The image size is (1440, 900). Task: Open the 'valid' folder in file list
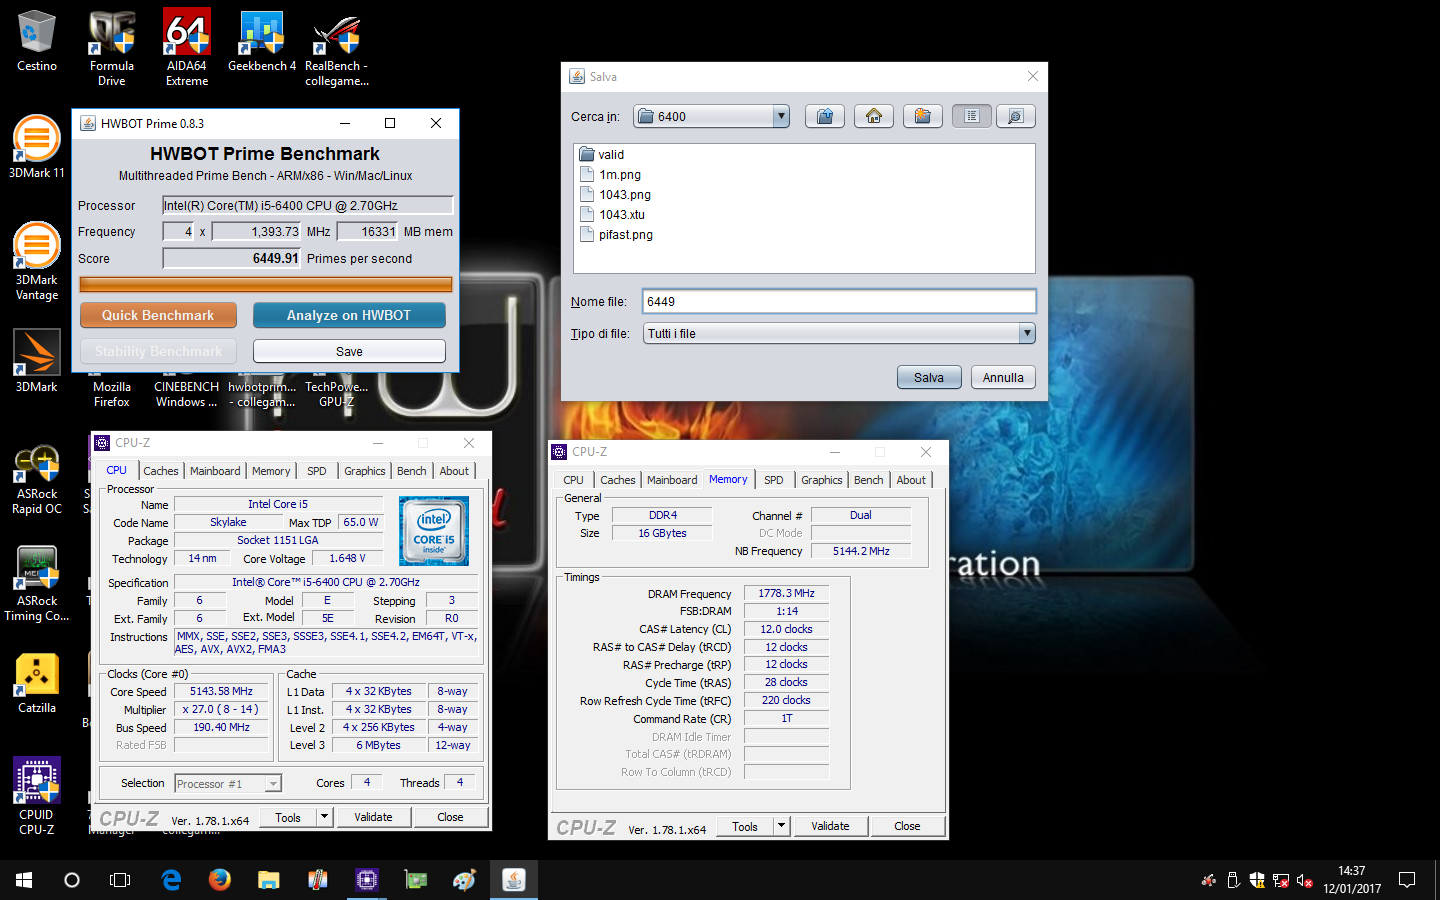tap(601, 154)
